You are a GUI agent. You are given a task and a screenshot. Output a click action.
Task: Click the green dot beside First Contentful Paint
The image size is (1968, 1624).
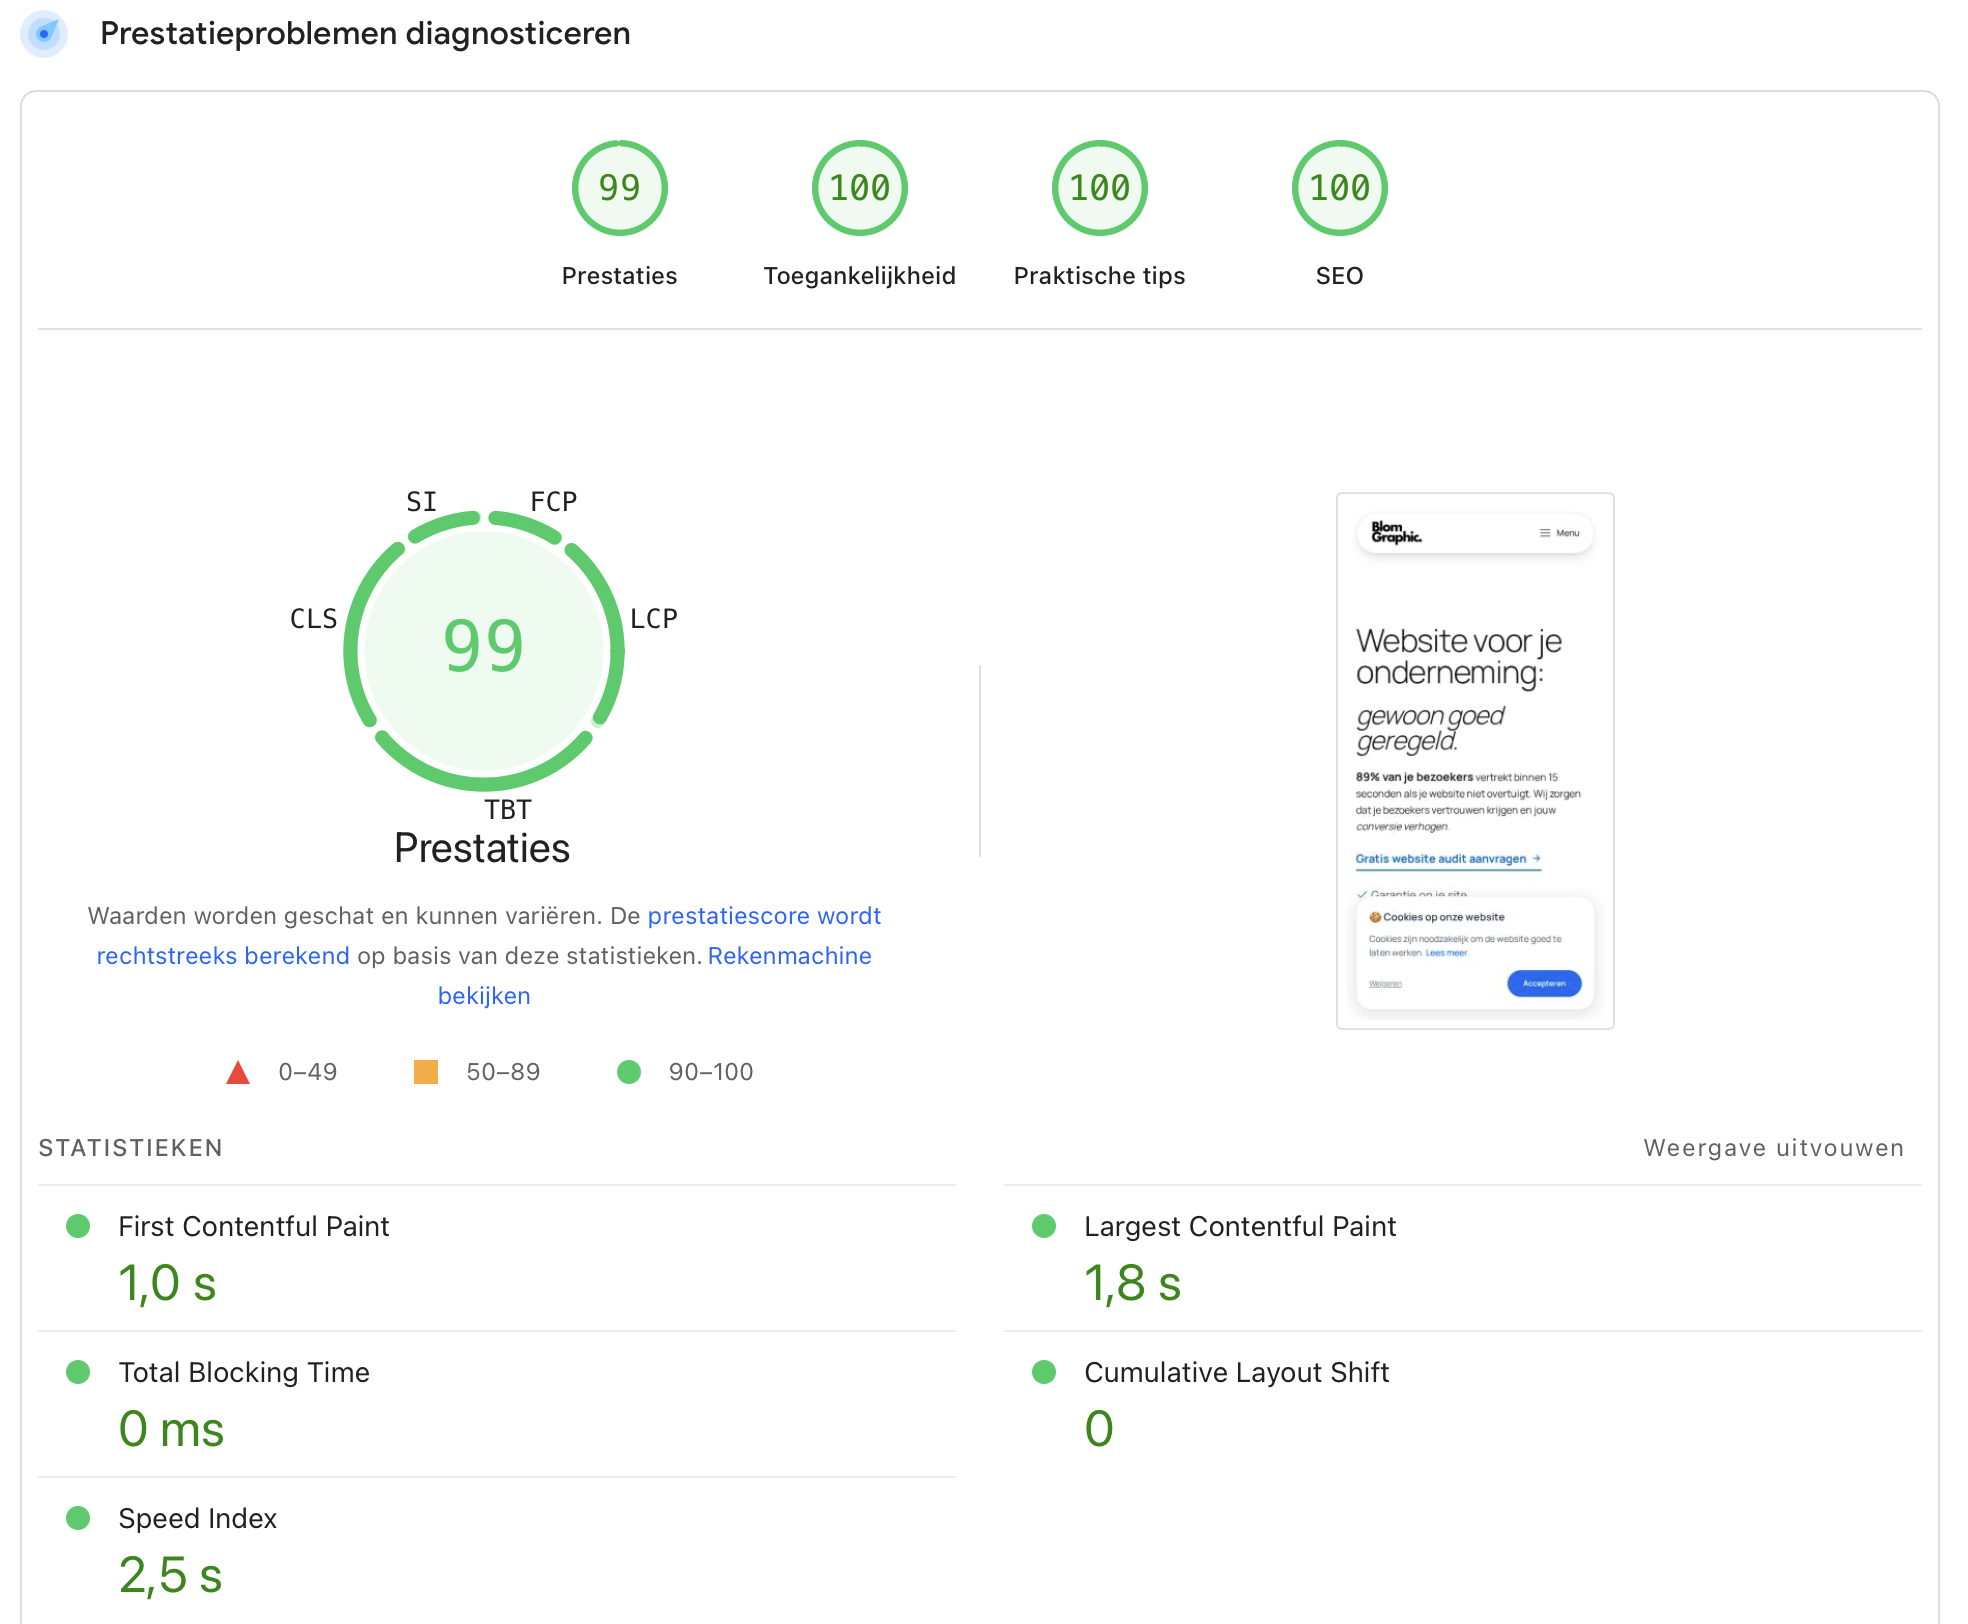click(78, 1225)
